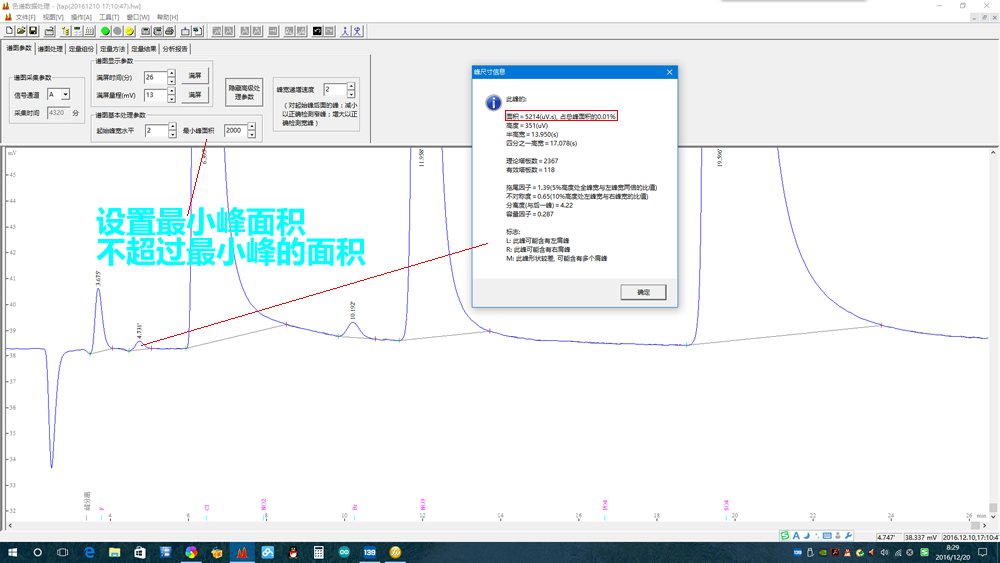Switch to the 定量组份 tab

tap(81, 49)
